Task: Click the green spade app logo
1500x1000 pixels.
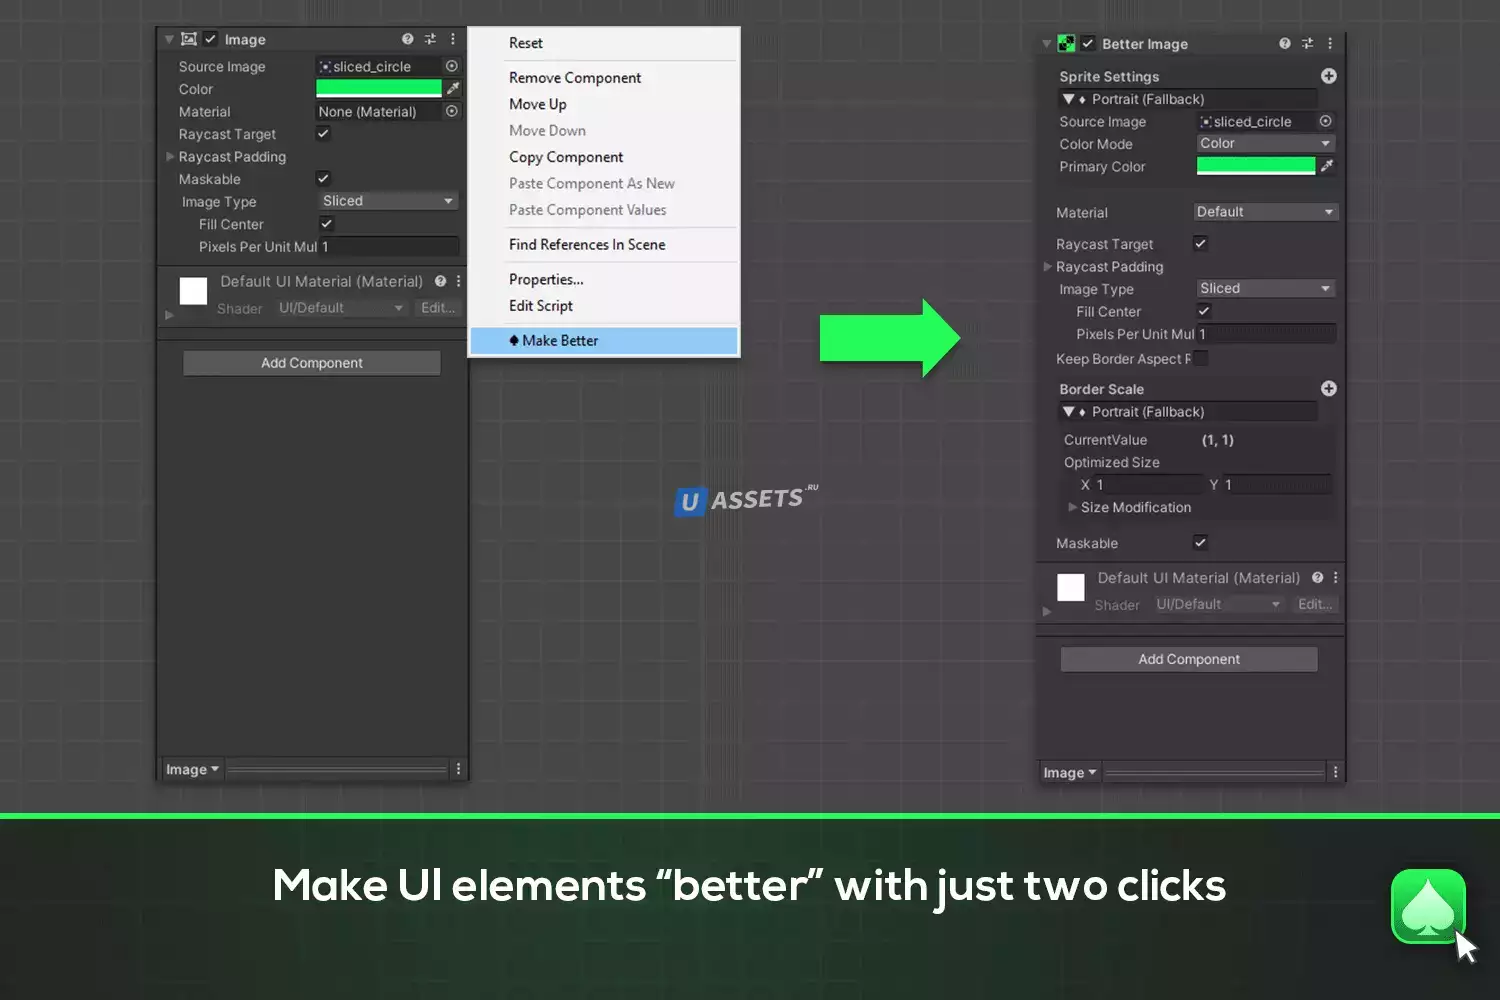Action: click(x=1428, y=906)
